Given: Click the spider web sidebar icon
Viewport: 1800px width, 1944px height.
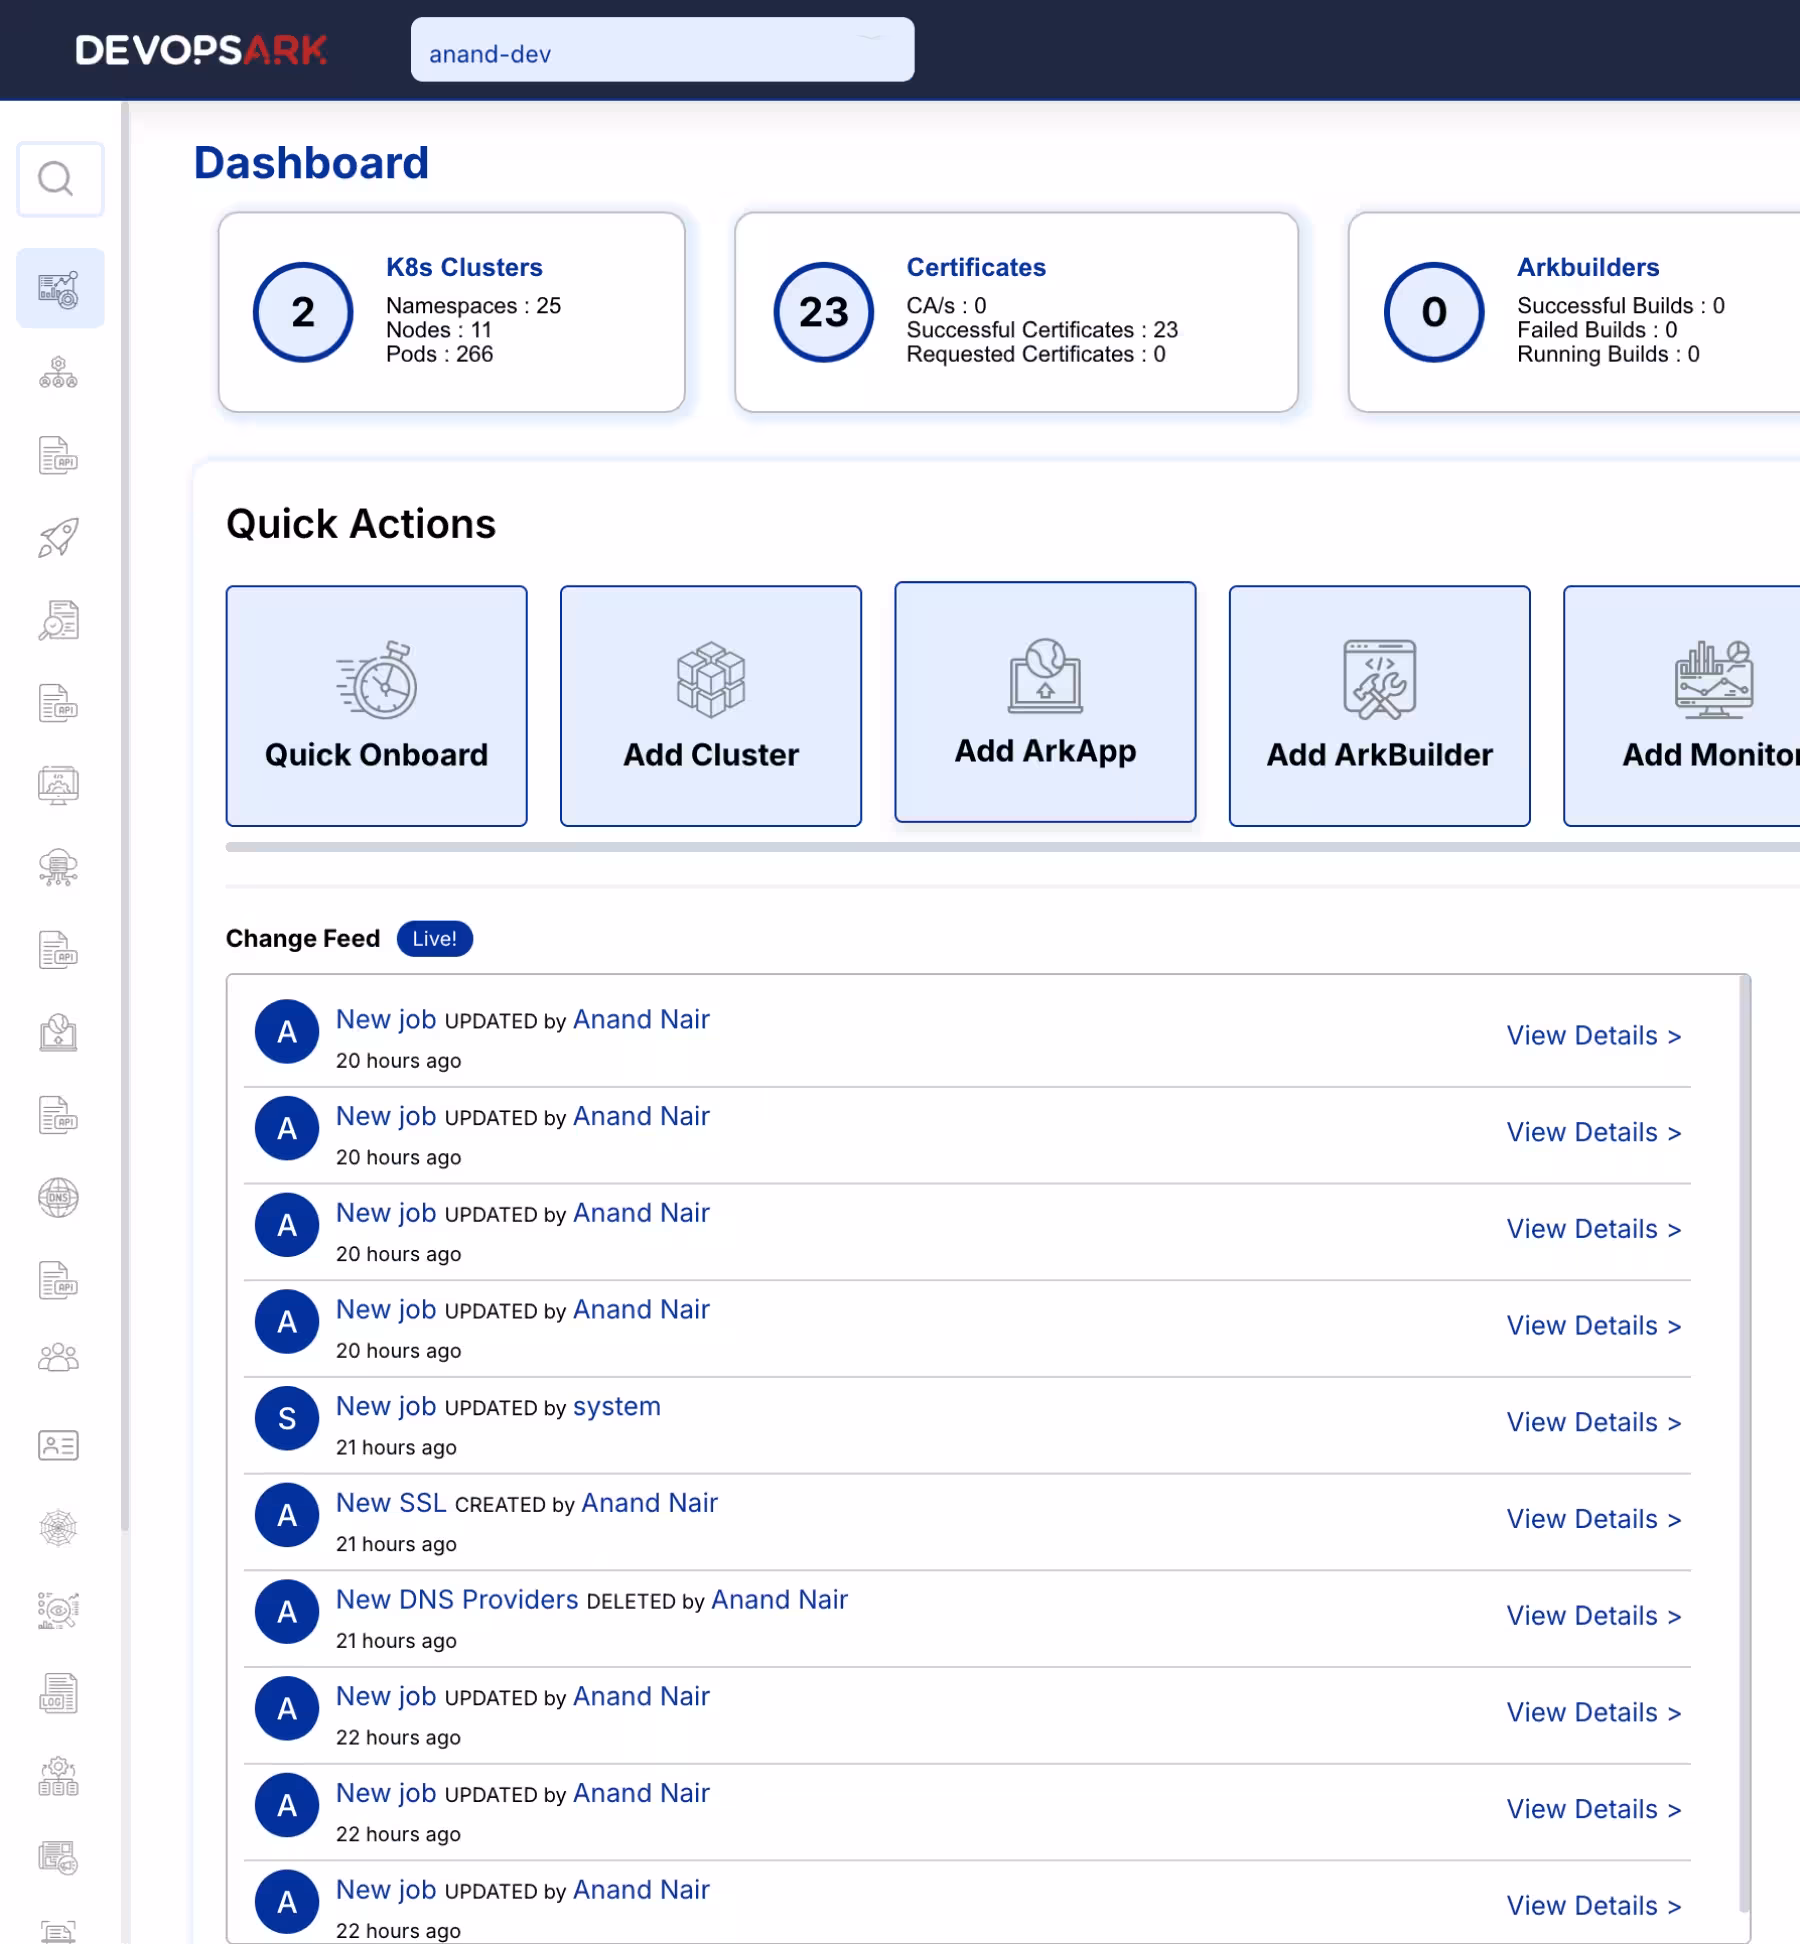Looking at the screenshot, I should click(58, 1528).
